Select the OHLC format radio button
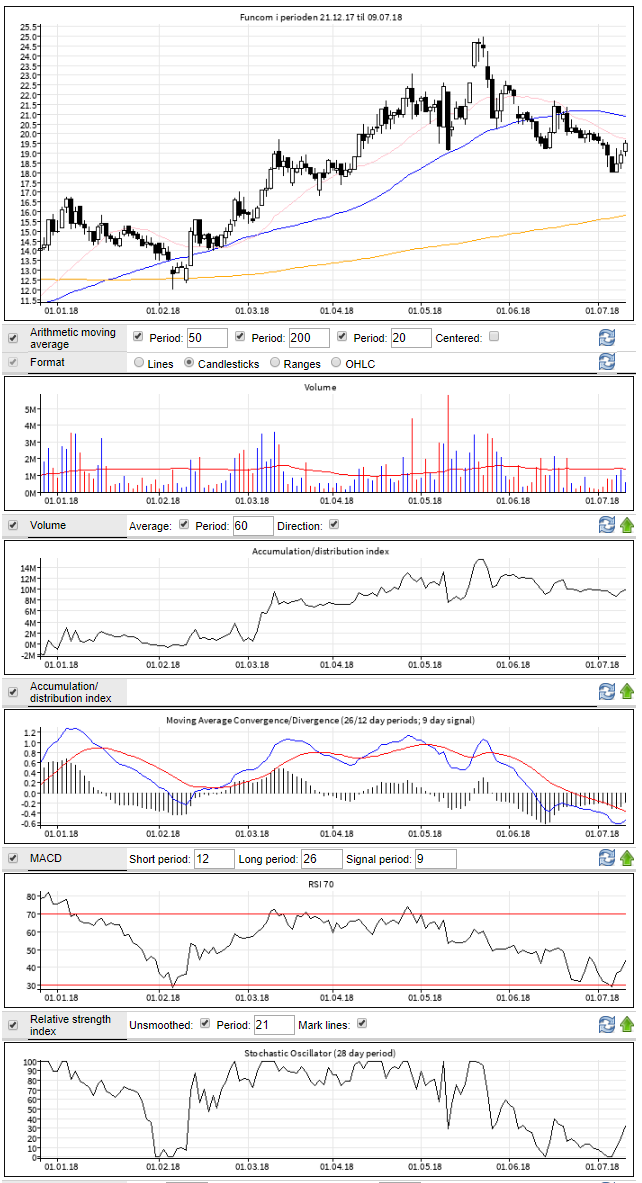 point(336,363)
